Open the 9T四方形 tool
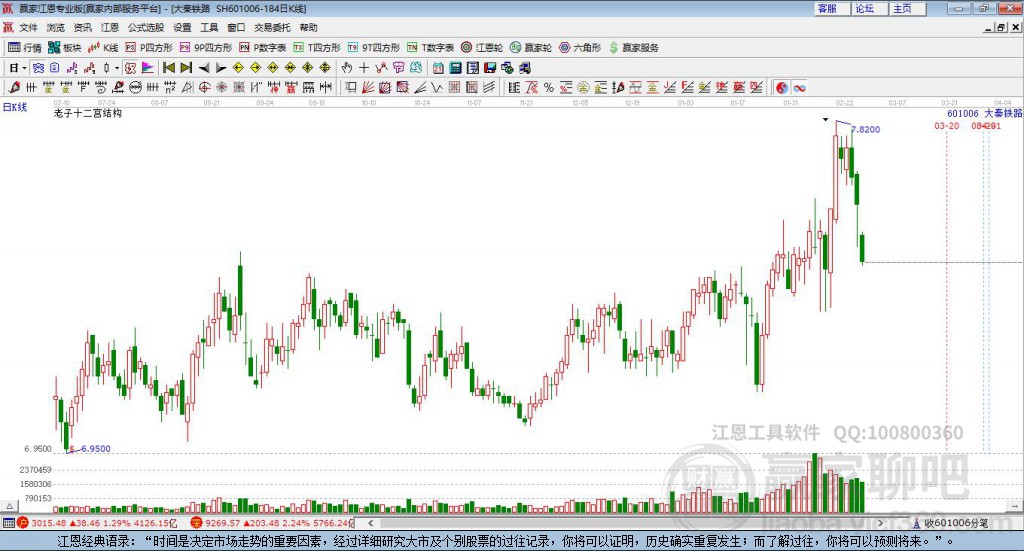This screenshot has width=1024, height=551. click(374, 48)
